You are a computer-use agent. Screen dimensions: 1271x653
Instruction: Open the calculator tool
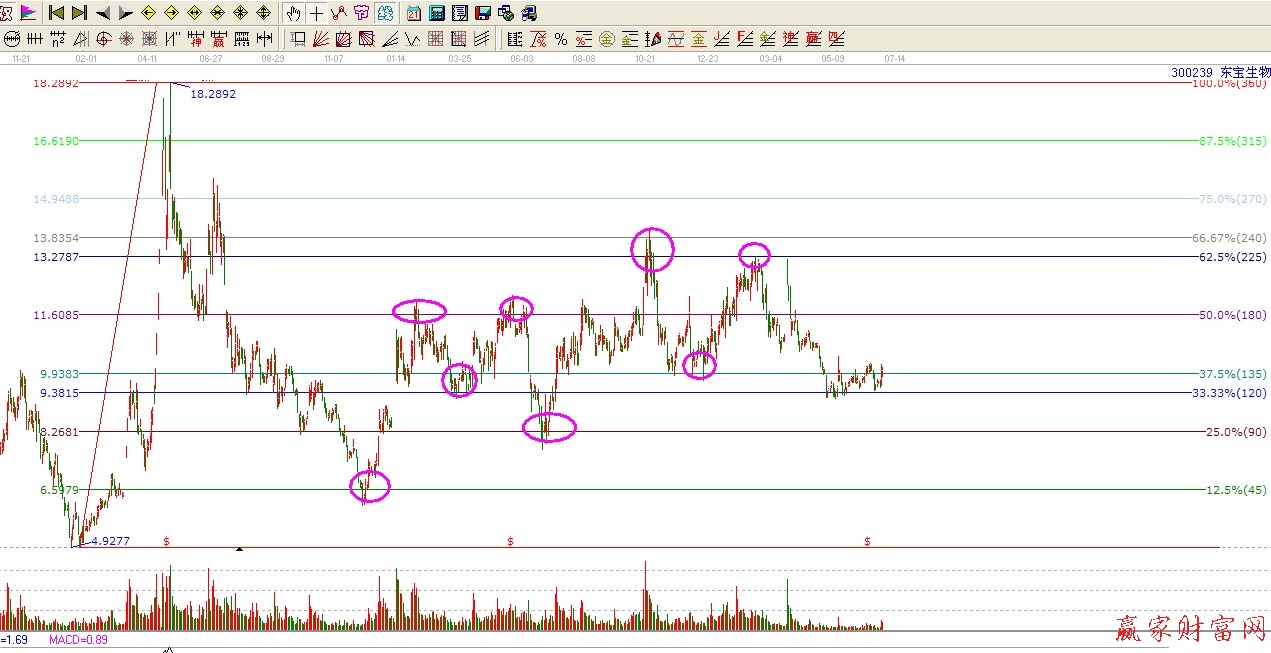(437, 13)
